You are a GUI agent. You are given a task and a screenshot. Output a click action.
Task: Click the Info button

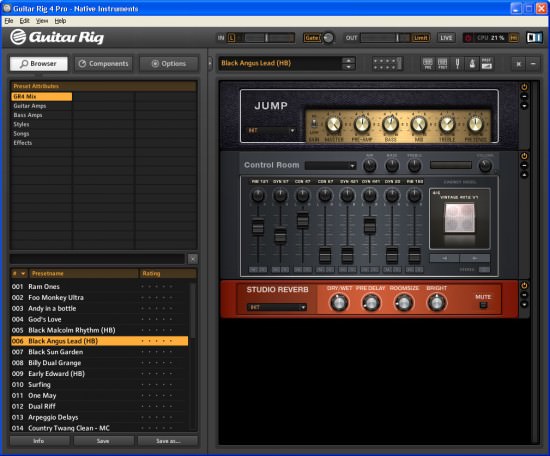coord(39,441)
